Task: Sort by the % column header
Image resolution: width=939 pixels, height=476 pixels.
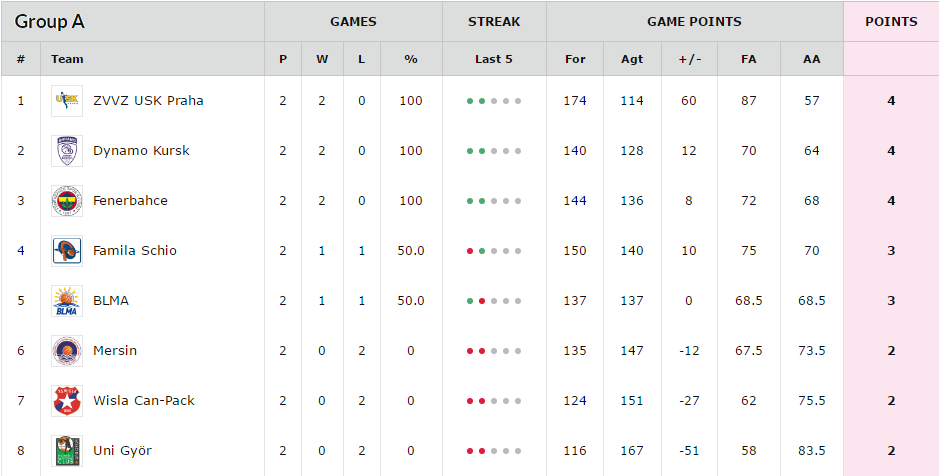Action: [411, 59]
